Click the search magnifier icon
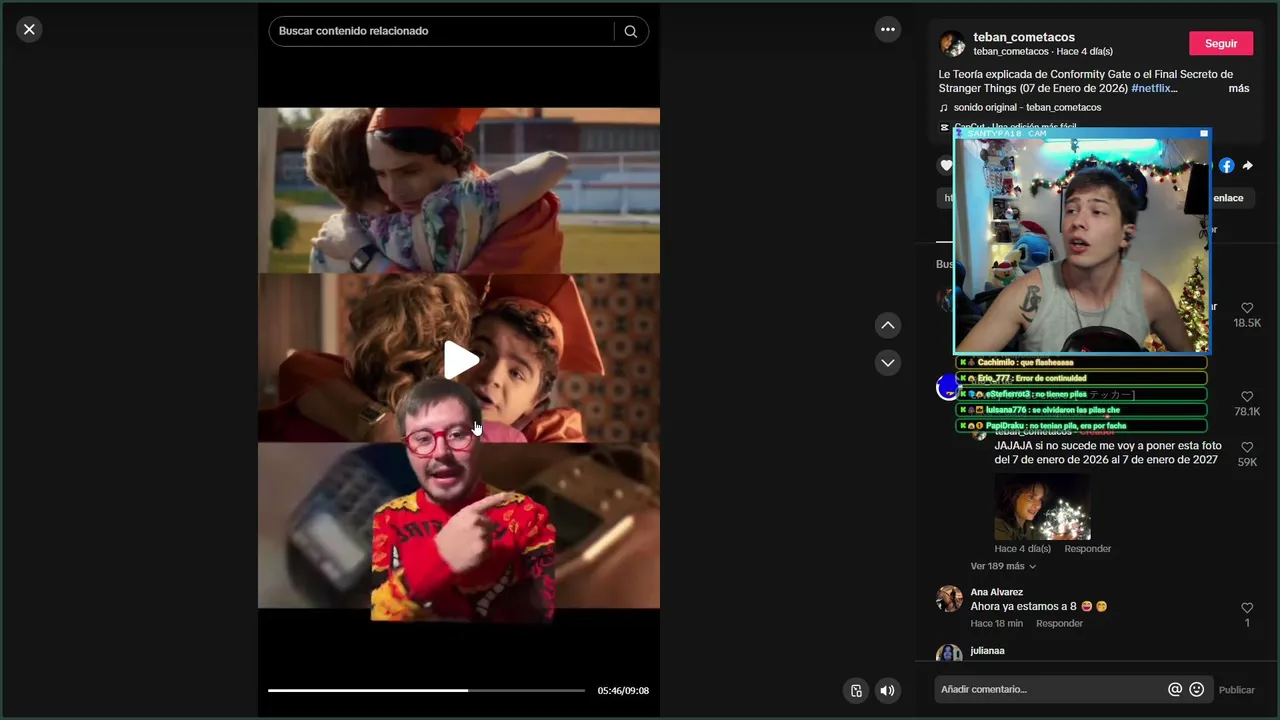 (631, 31)
